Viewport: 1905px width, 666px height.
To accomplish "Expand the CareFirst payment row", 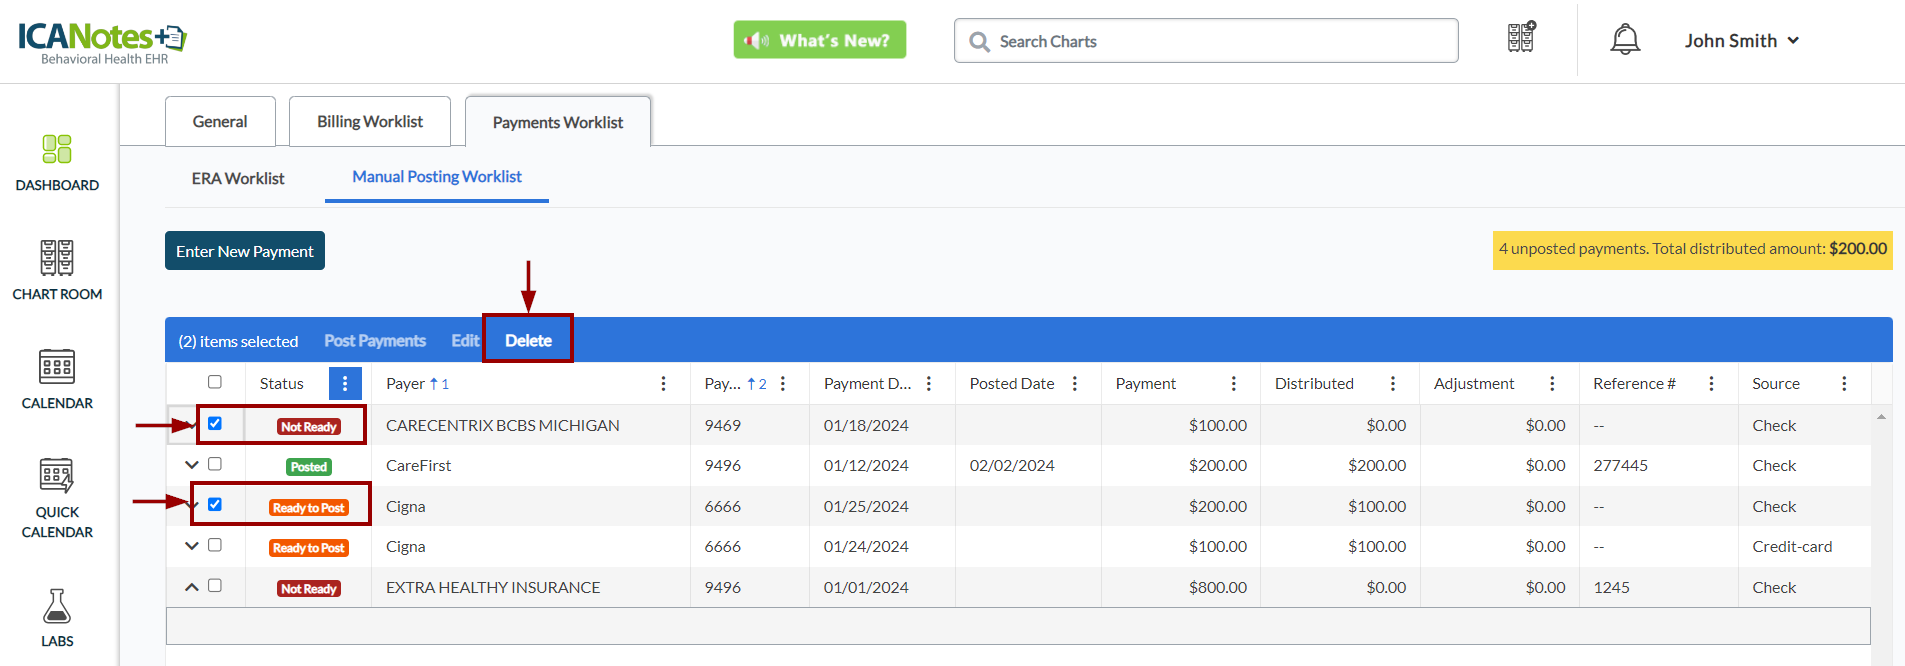I will pos(192,465).
